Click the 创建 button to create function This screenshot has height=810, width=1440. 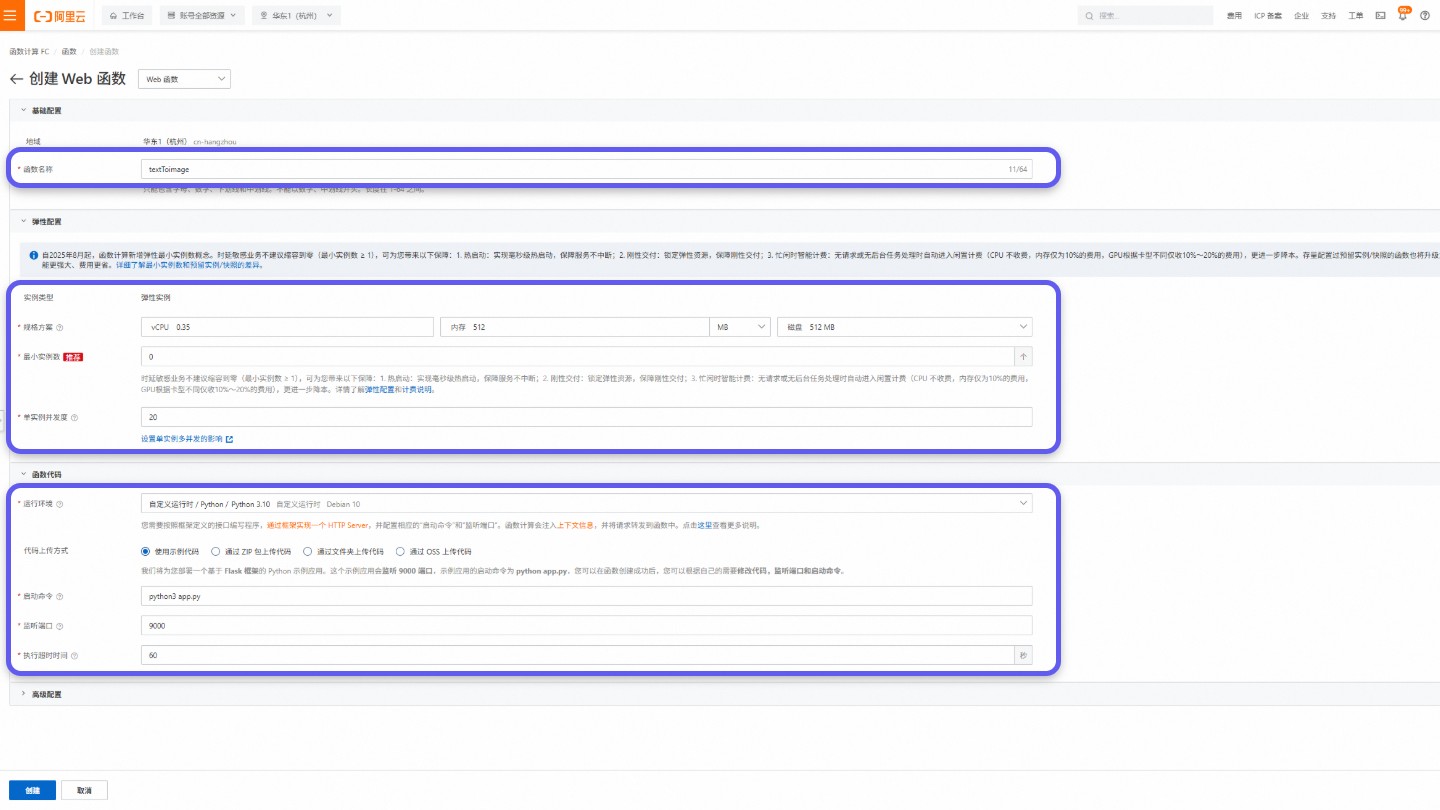[x=32, y=789]
